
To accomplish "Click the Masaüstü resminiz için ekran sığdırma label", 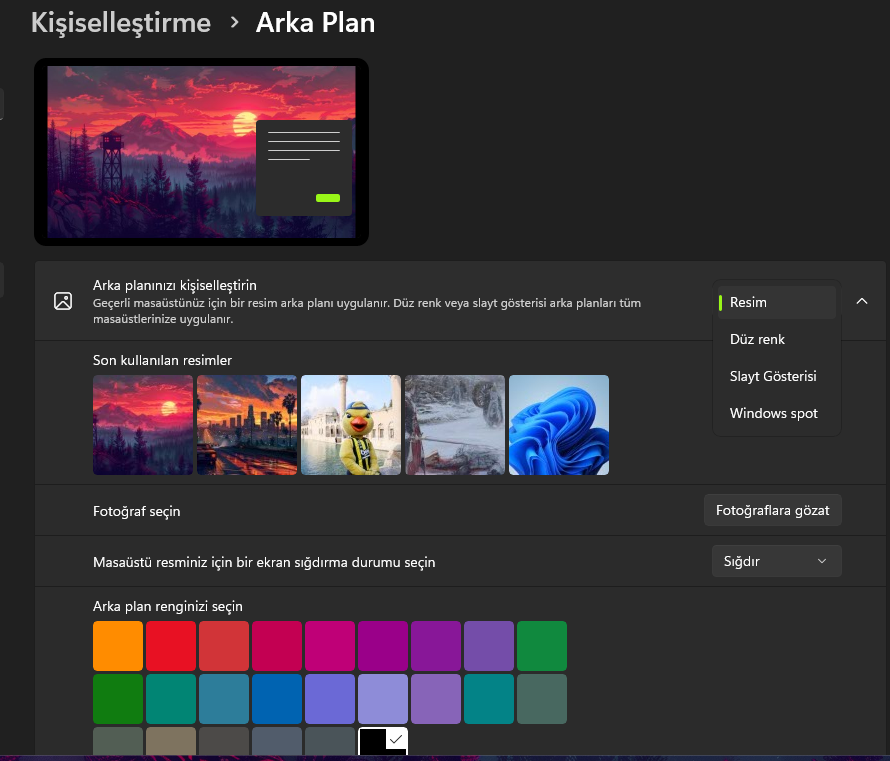I will tap(264, 562).
